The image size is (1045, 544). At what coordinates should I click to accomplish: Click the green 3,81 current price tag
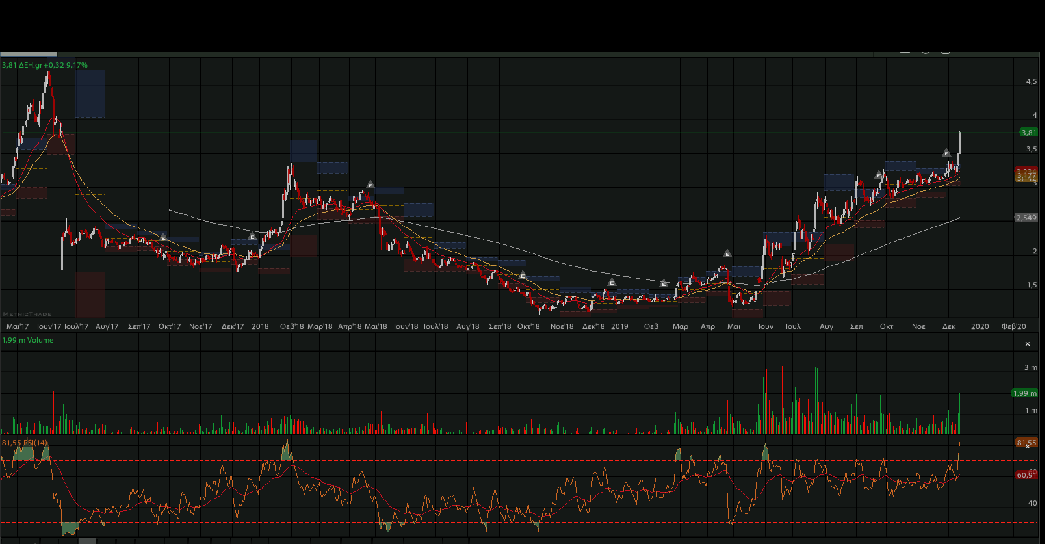(x=1027, y=132)
